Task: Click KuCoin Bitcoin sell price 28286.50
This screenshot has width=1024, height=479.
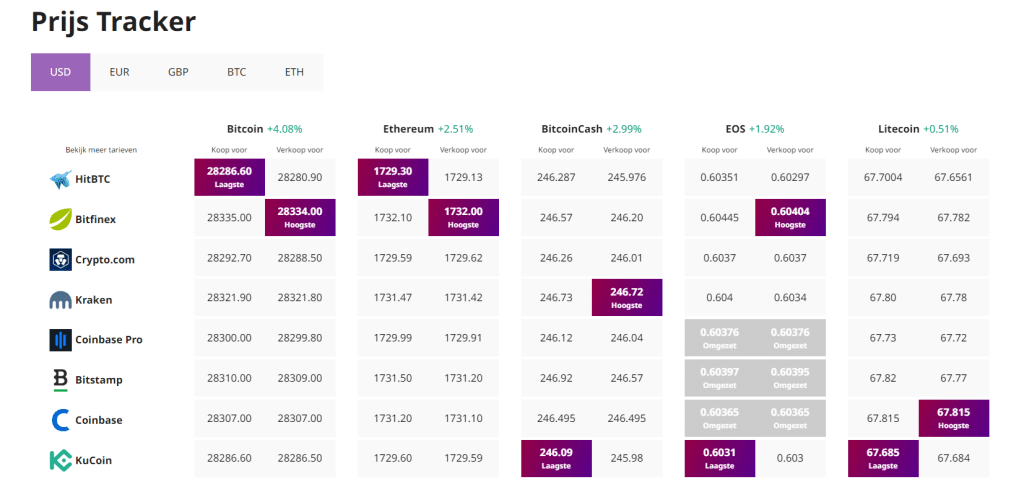Action: [x=300, y=459]
